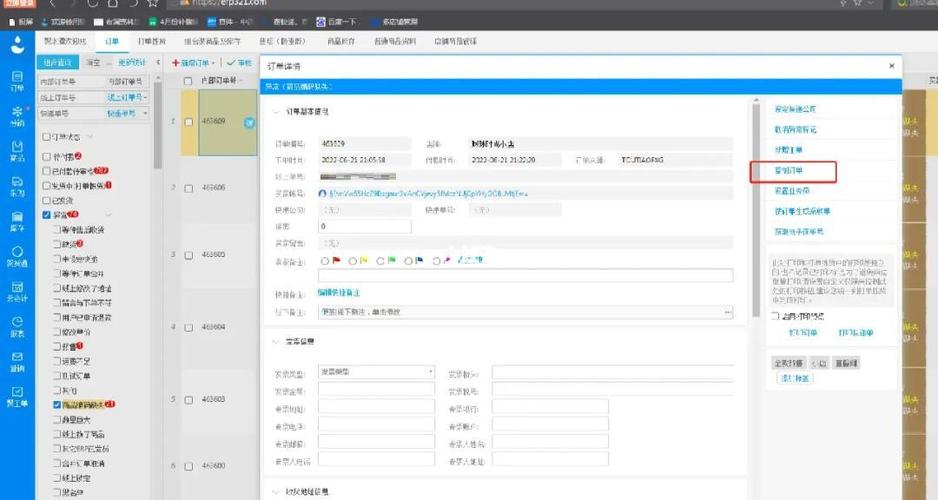Open the 商品库存 tab
The width and height of the screenshot is (938, 500).
[x=341, y=41]
